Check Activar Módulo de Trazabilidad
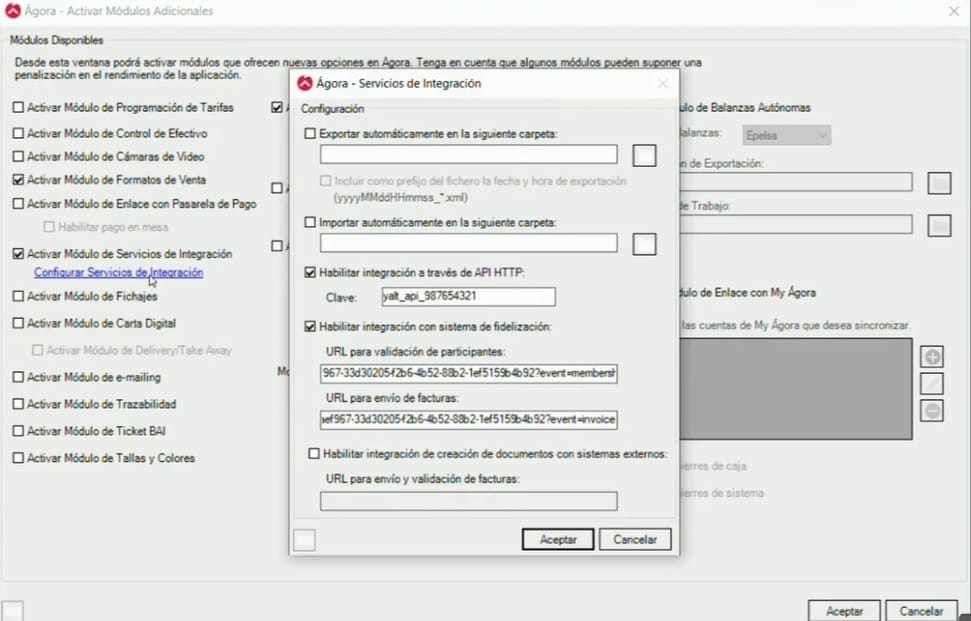 pyautogui.click(x=19, y=404)
